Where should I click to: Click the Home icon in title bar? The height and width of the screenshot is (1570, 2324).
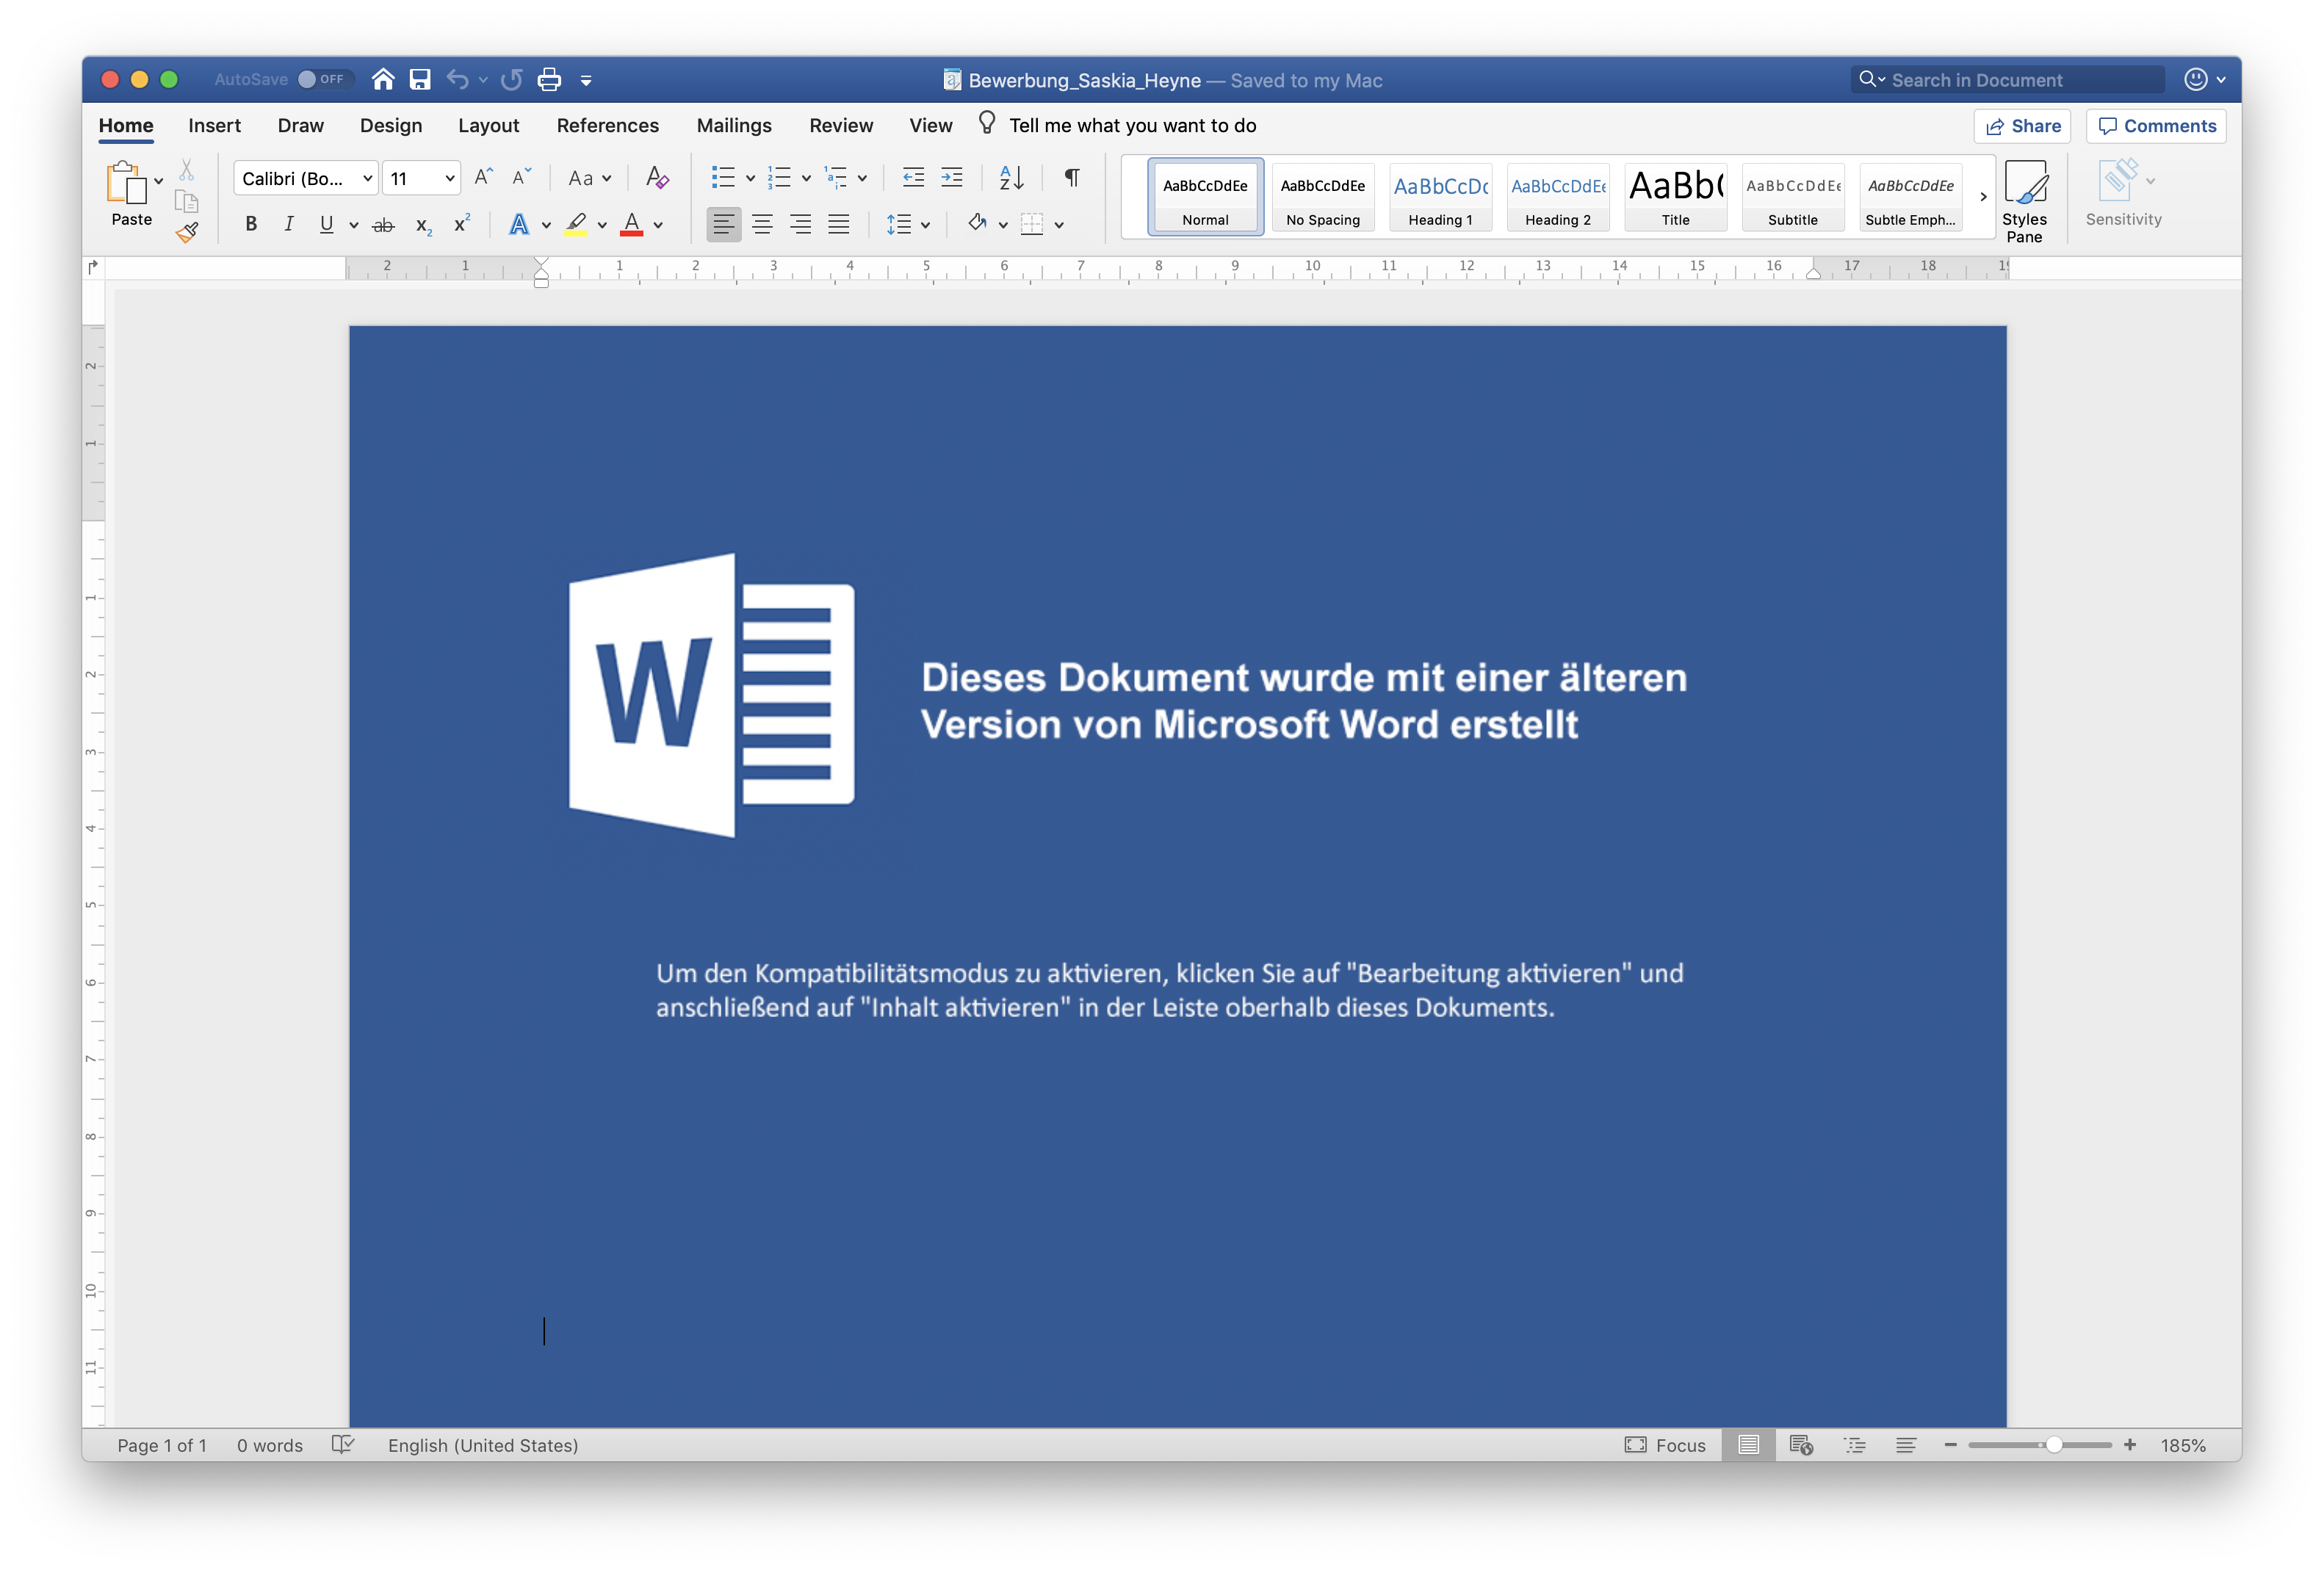382,79
